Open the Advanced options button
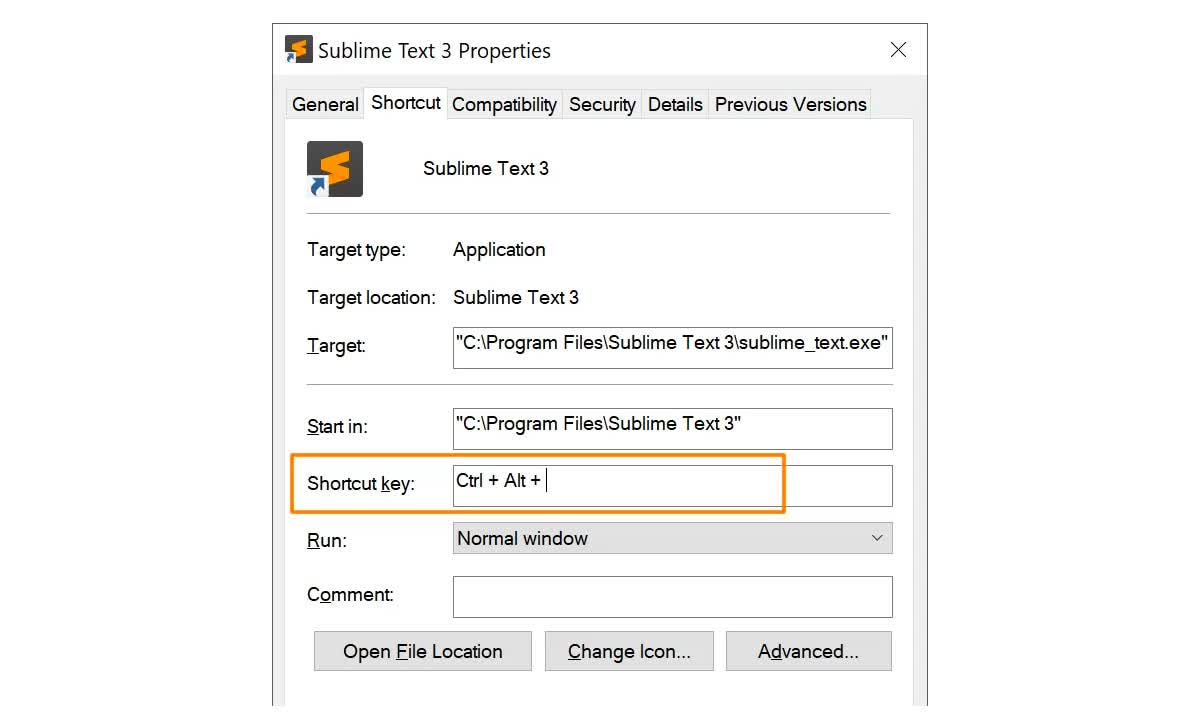1200x724 pixels. point(808,652)
